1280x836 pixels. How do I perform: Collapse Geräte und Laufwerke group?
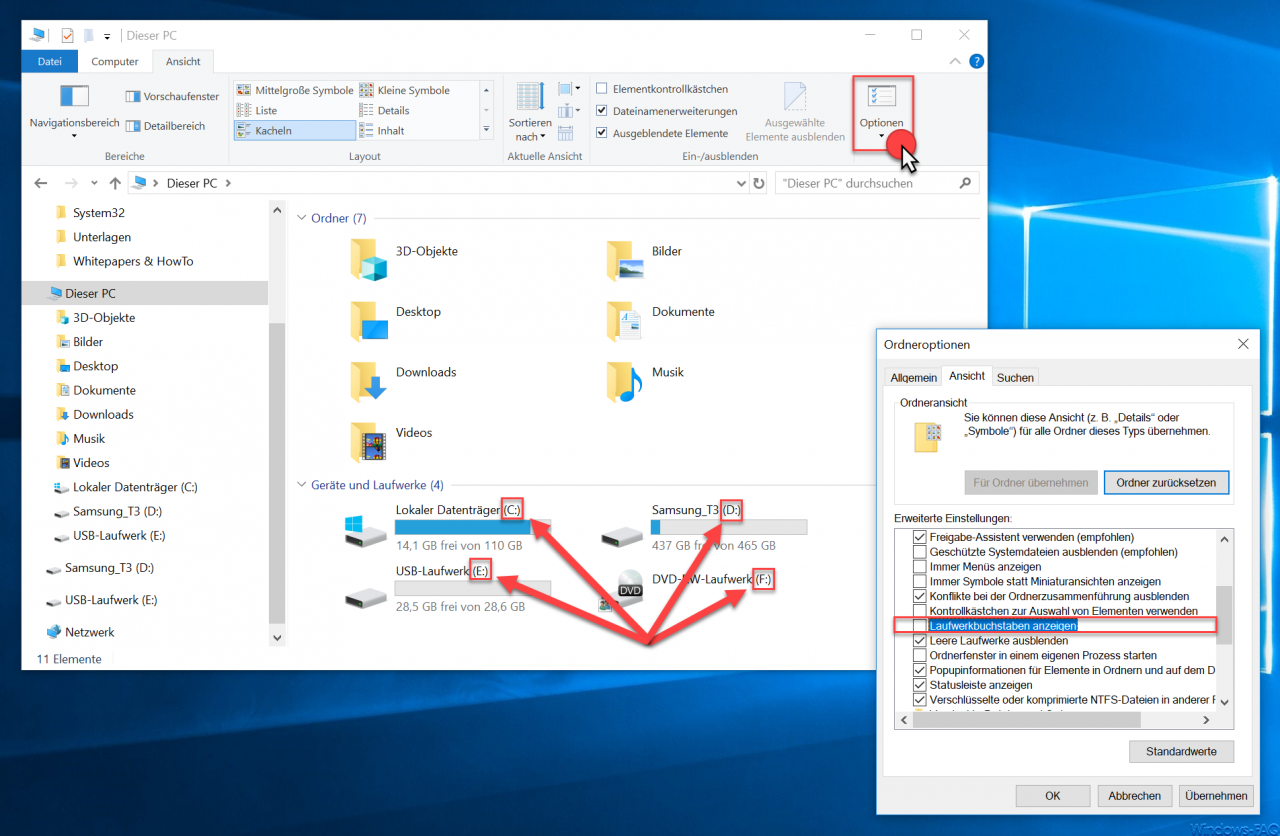coord(302,485)
